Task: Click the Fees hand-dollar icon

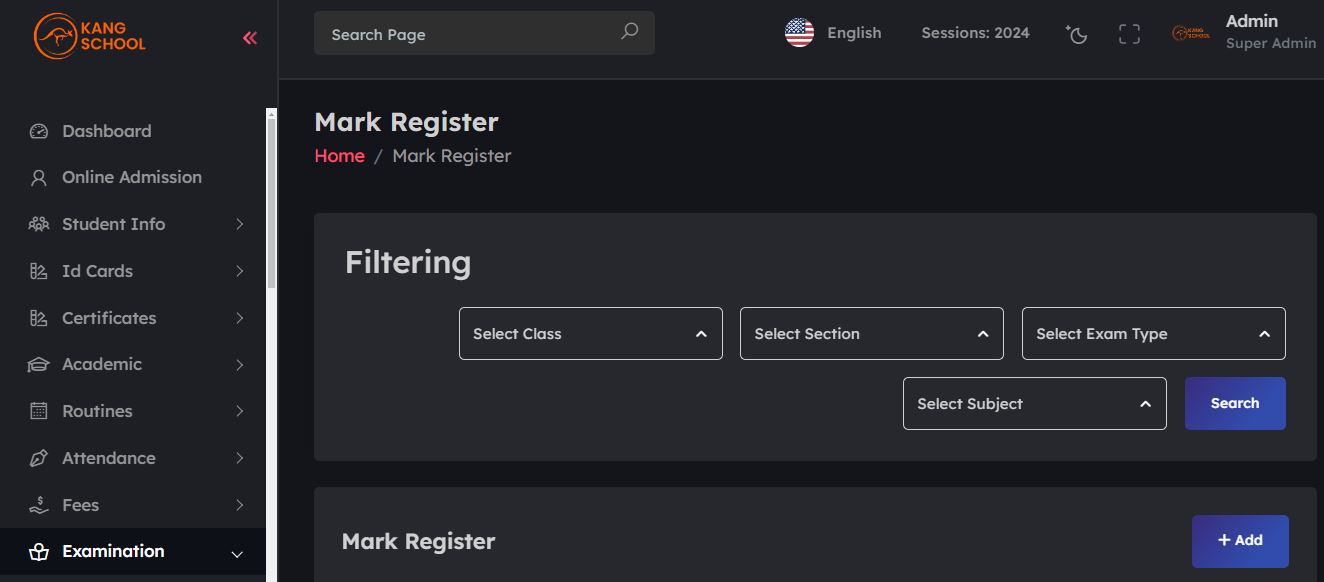Action: (39, 505)
